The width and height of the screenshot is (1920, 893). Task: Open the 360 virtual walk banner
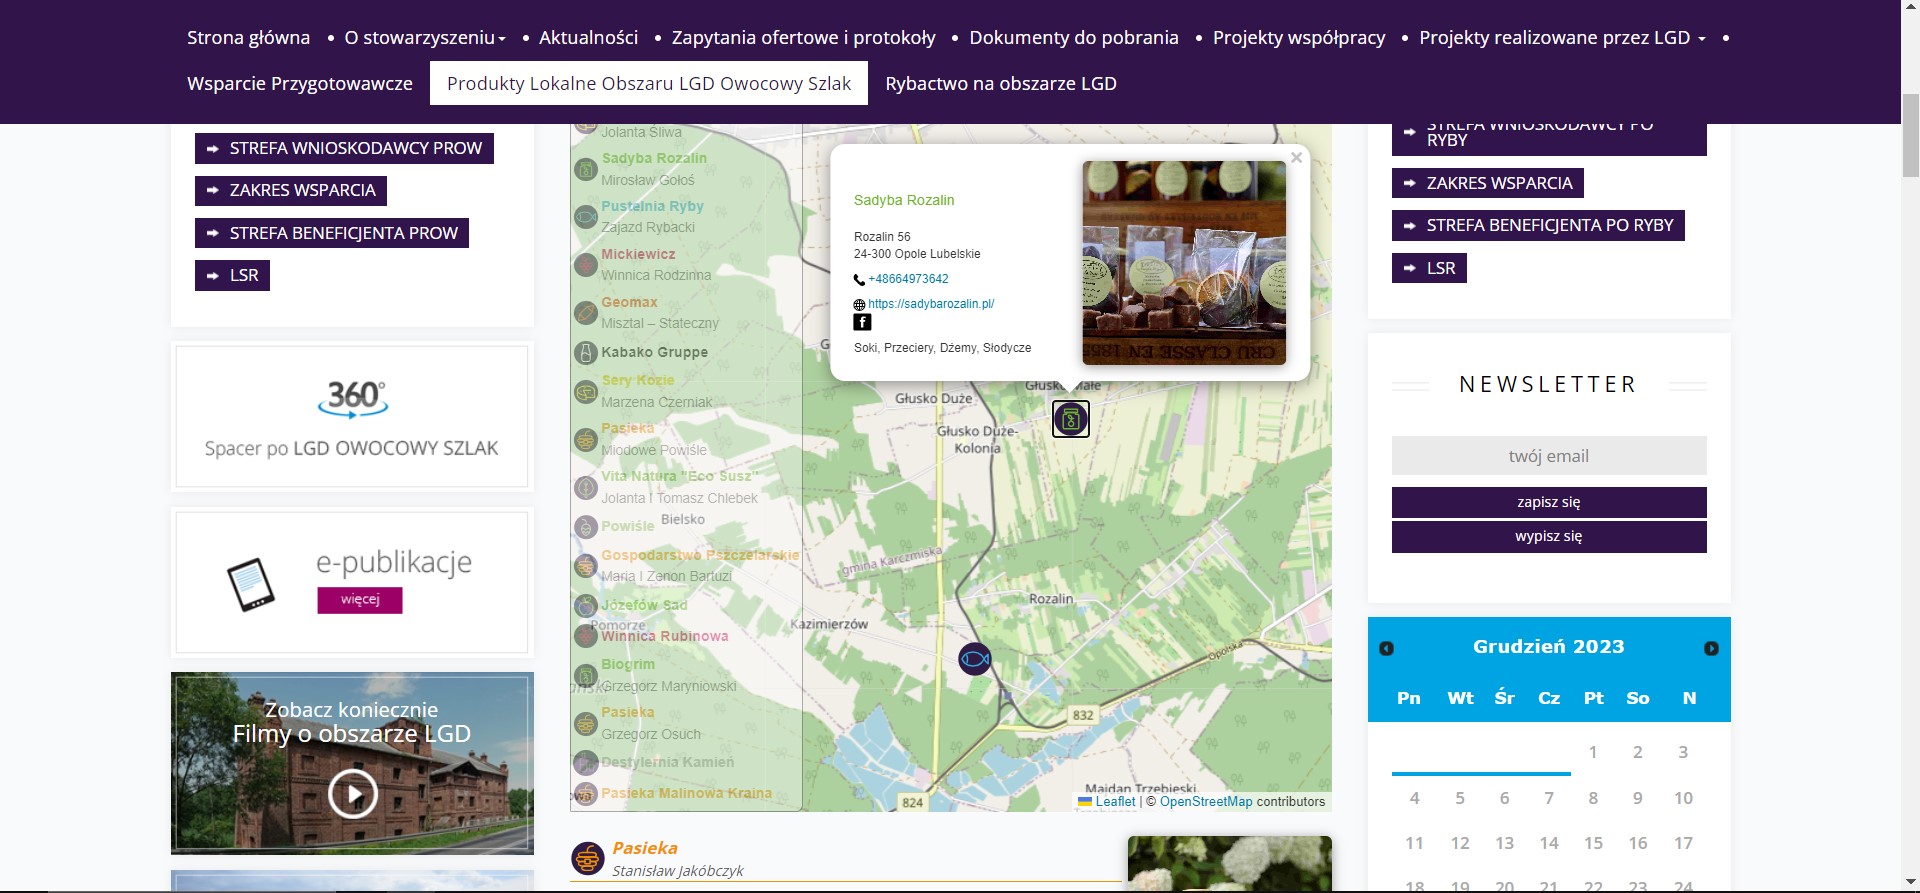352,416
